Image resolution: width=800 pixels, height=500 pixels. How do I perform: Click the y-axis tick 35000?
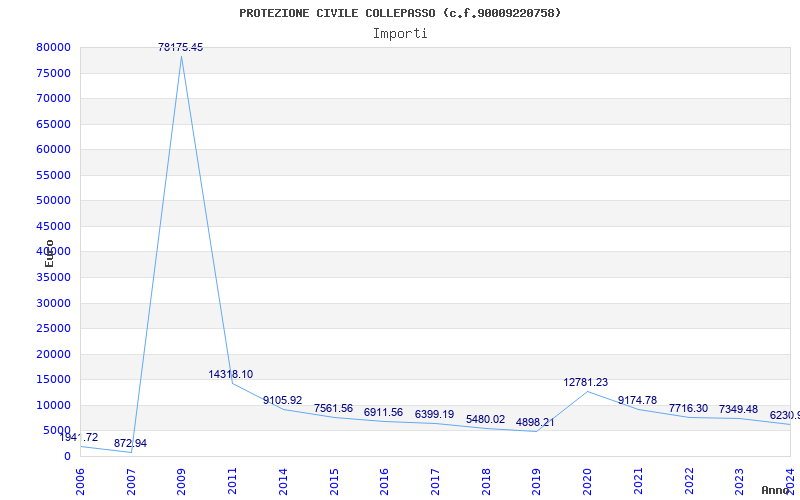53,278
